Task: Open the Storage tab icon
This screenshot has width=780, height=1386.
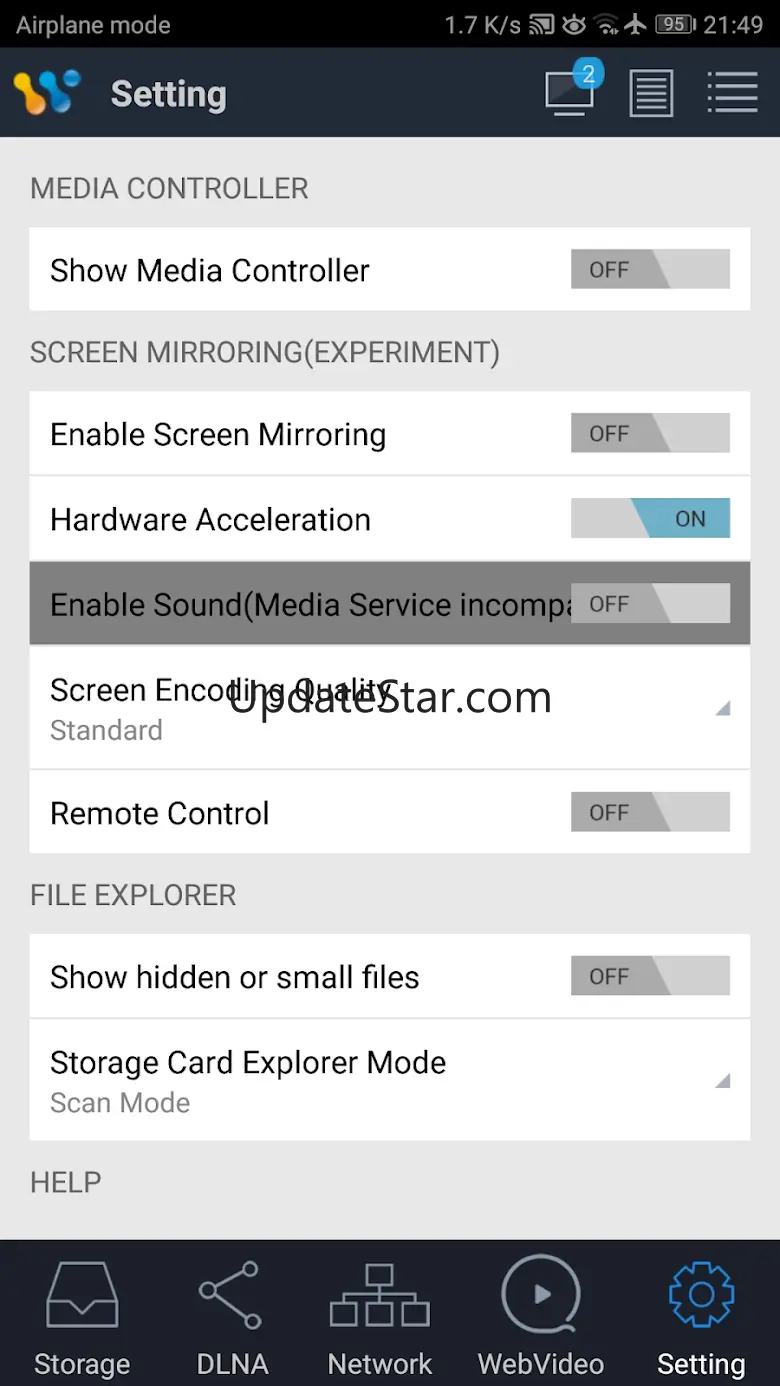Action: pyautogui.click(x=82, y=1295)
